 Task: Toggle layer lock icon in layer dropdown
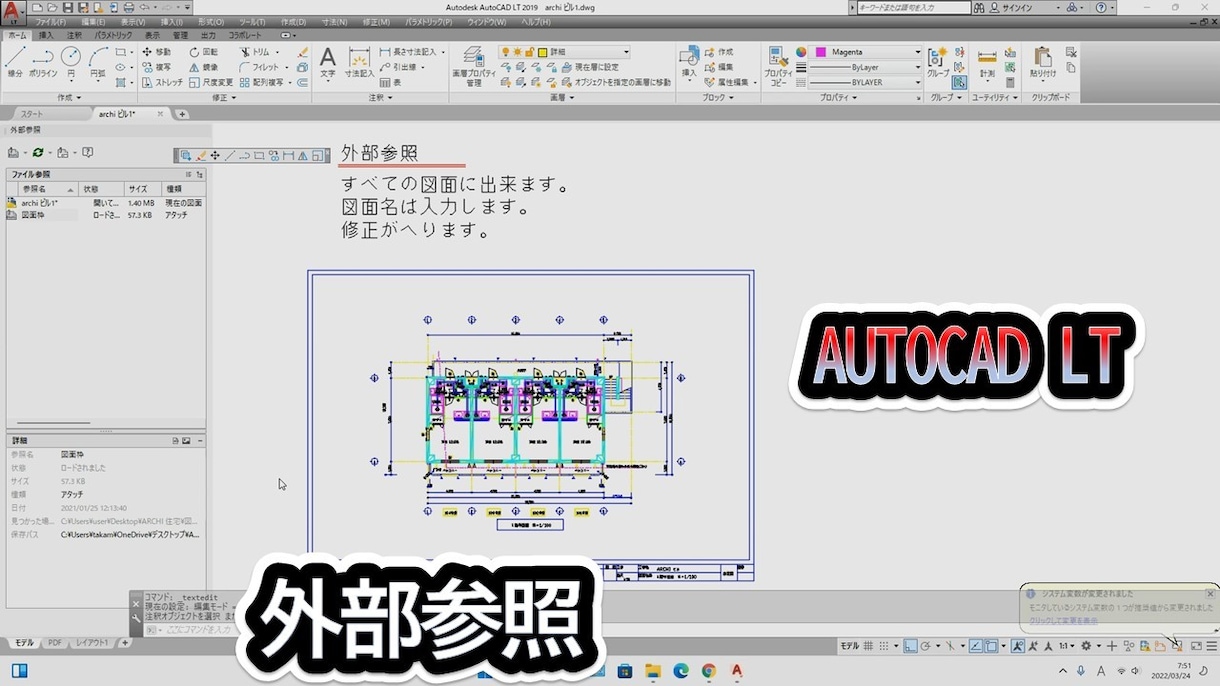click(529, 52)
